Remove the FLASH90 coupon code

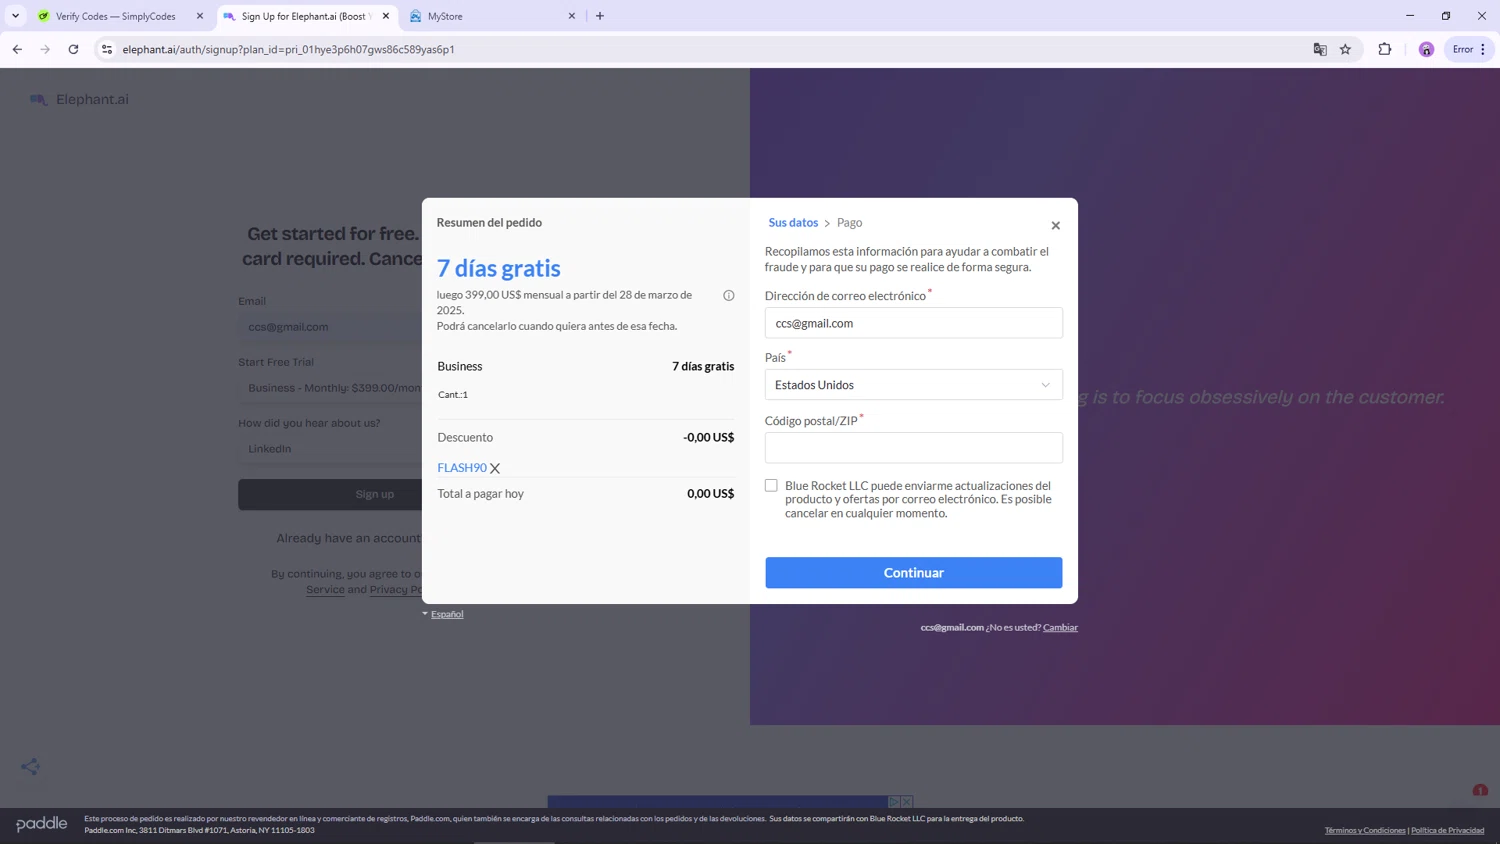495,468
